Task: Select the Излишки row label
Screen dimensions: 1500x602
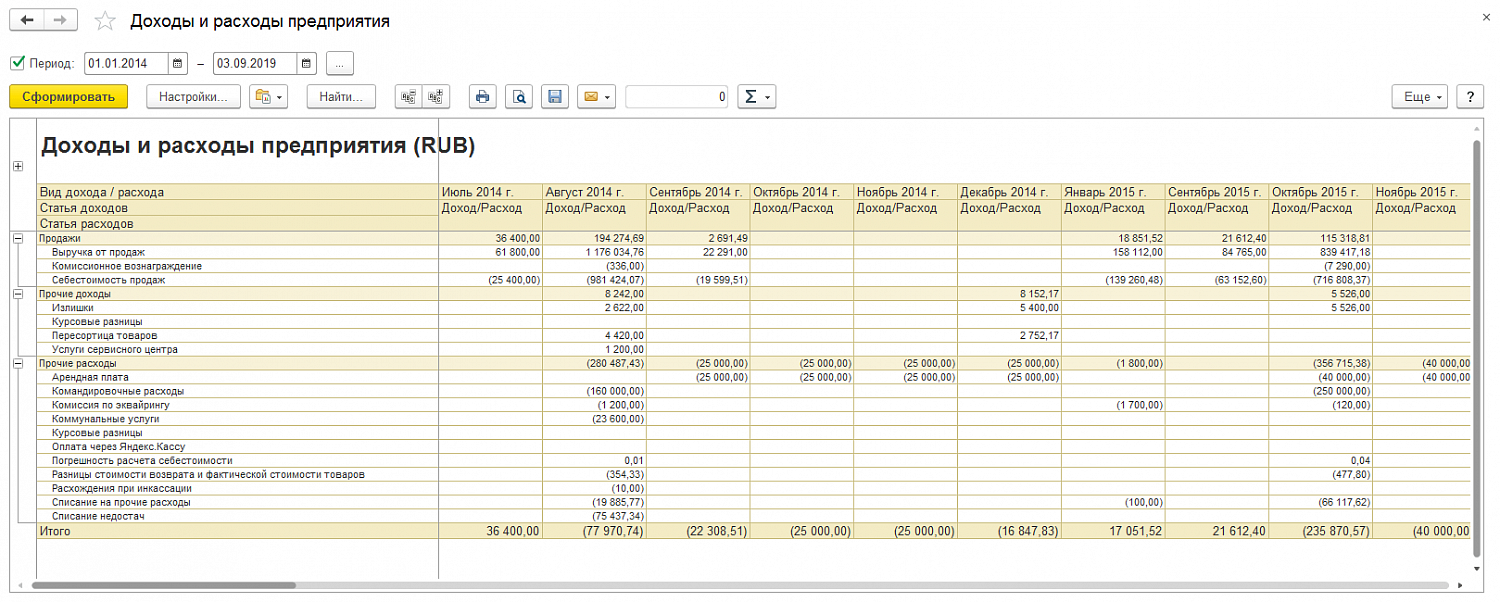Action: (72, 308)
